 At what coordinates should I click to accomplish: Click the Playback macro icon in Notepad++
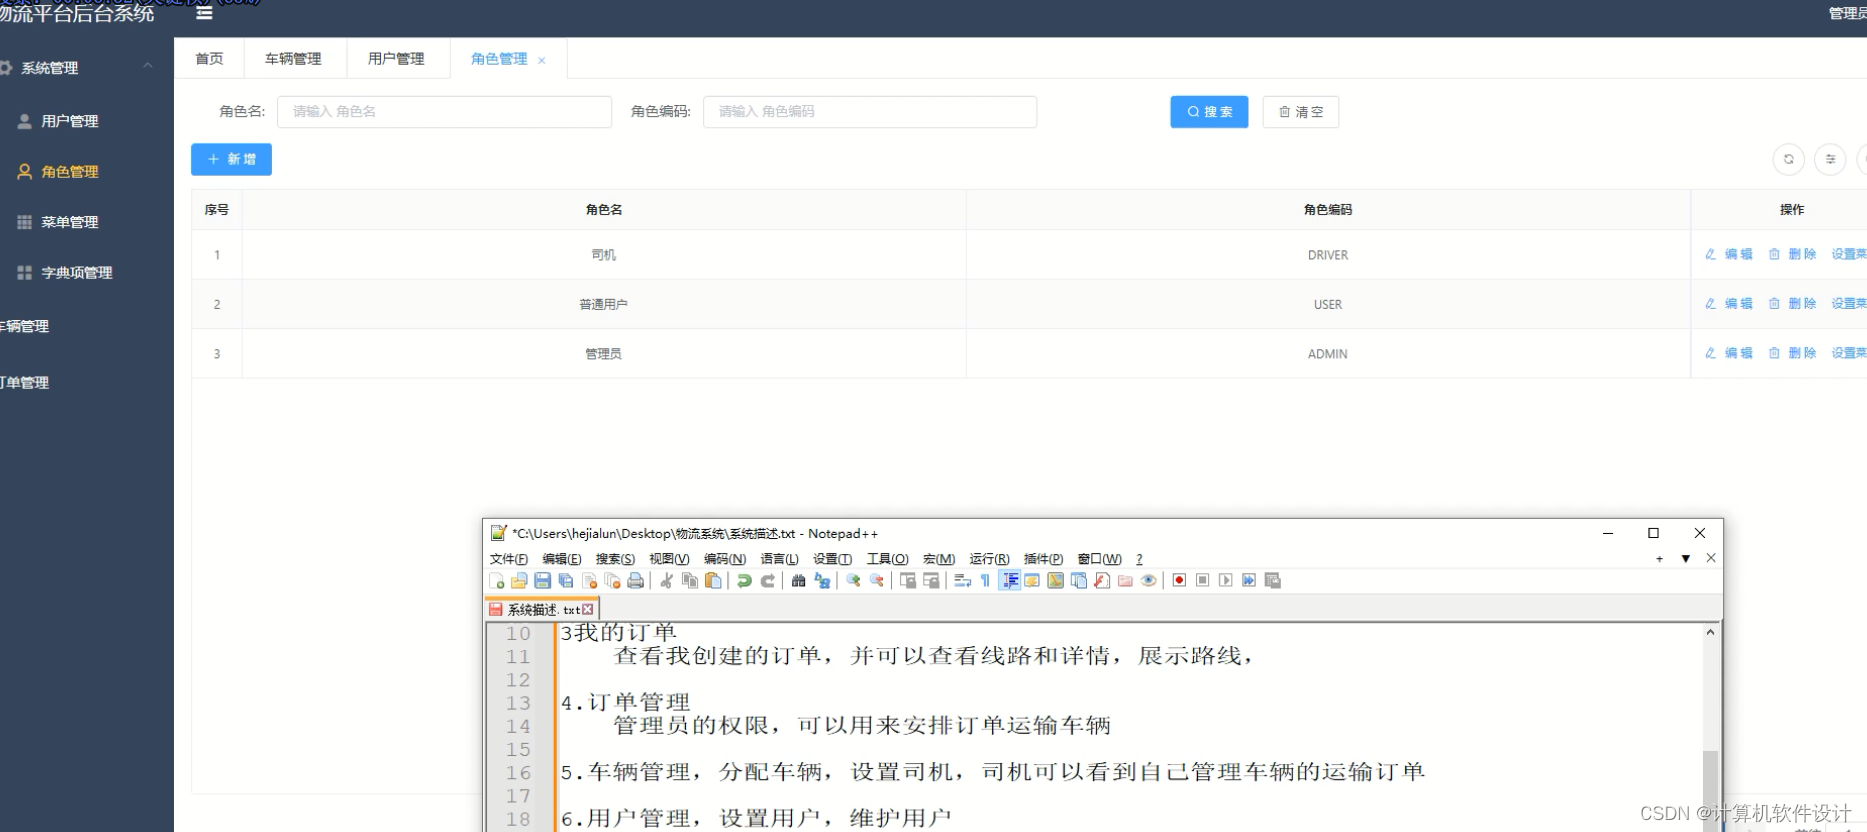(x=1226, y=580)
